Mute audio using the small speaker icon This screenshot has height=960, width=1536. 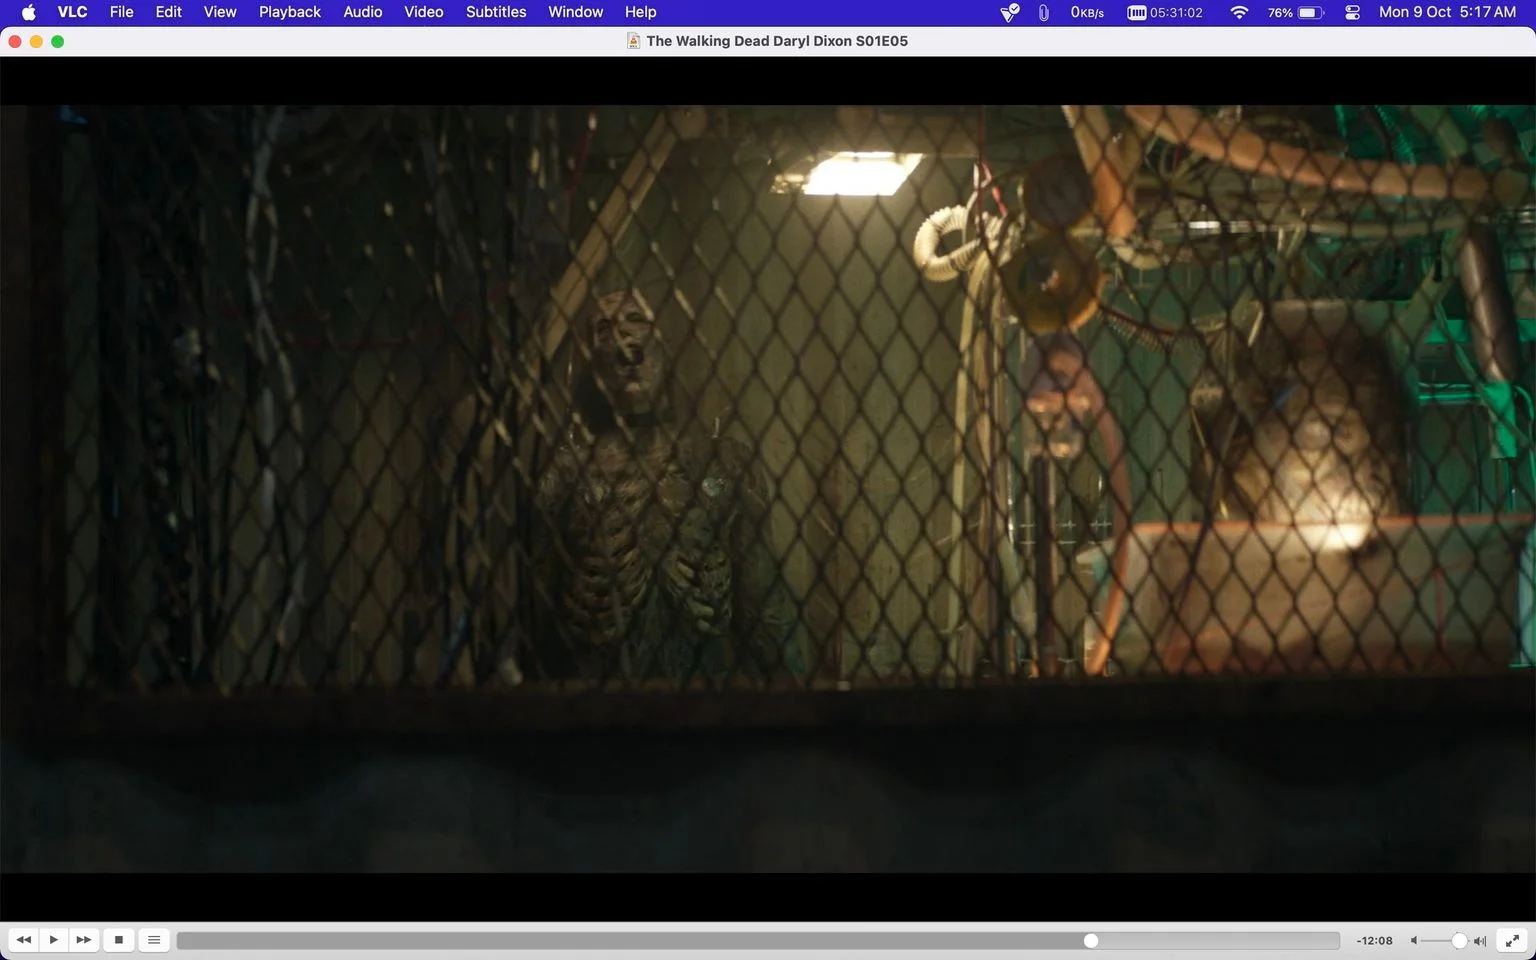point(1414,941)
